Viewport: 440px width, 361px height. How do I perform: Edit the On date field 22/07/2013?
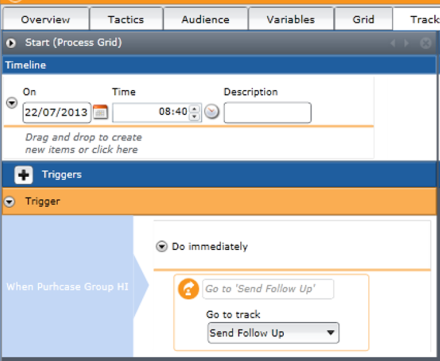click(57, 112)
